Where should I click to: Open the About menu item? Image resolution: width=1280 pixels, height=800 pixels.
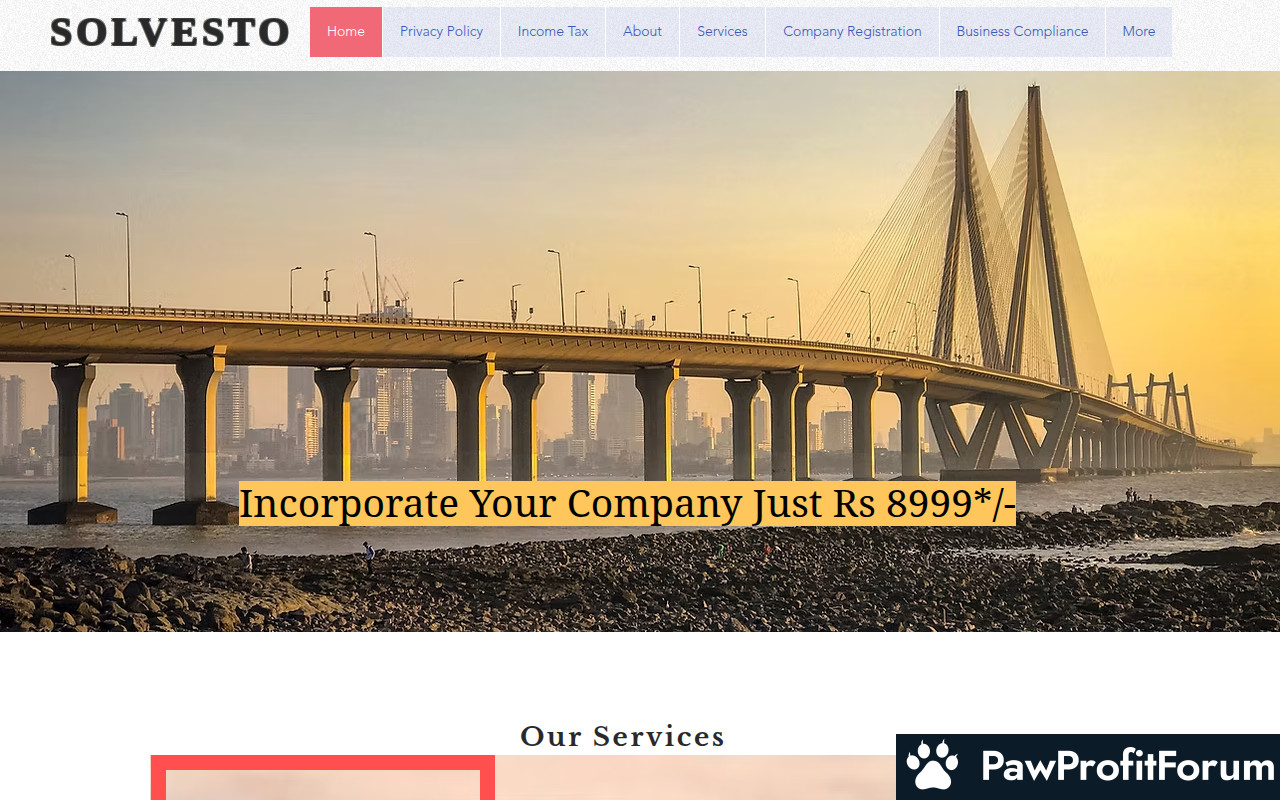pos(642,32)
